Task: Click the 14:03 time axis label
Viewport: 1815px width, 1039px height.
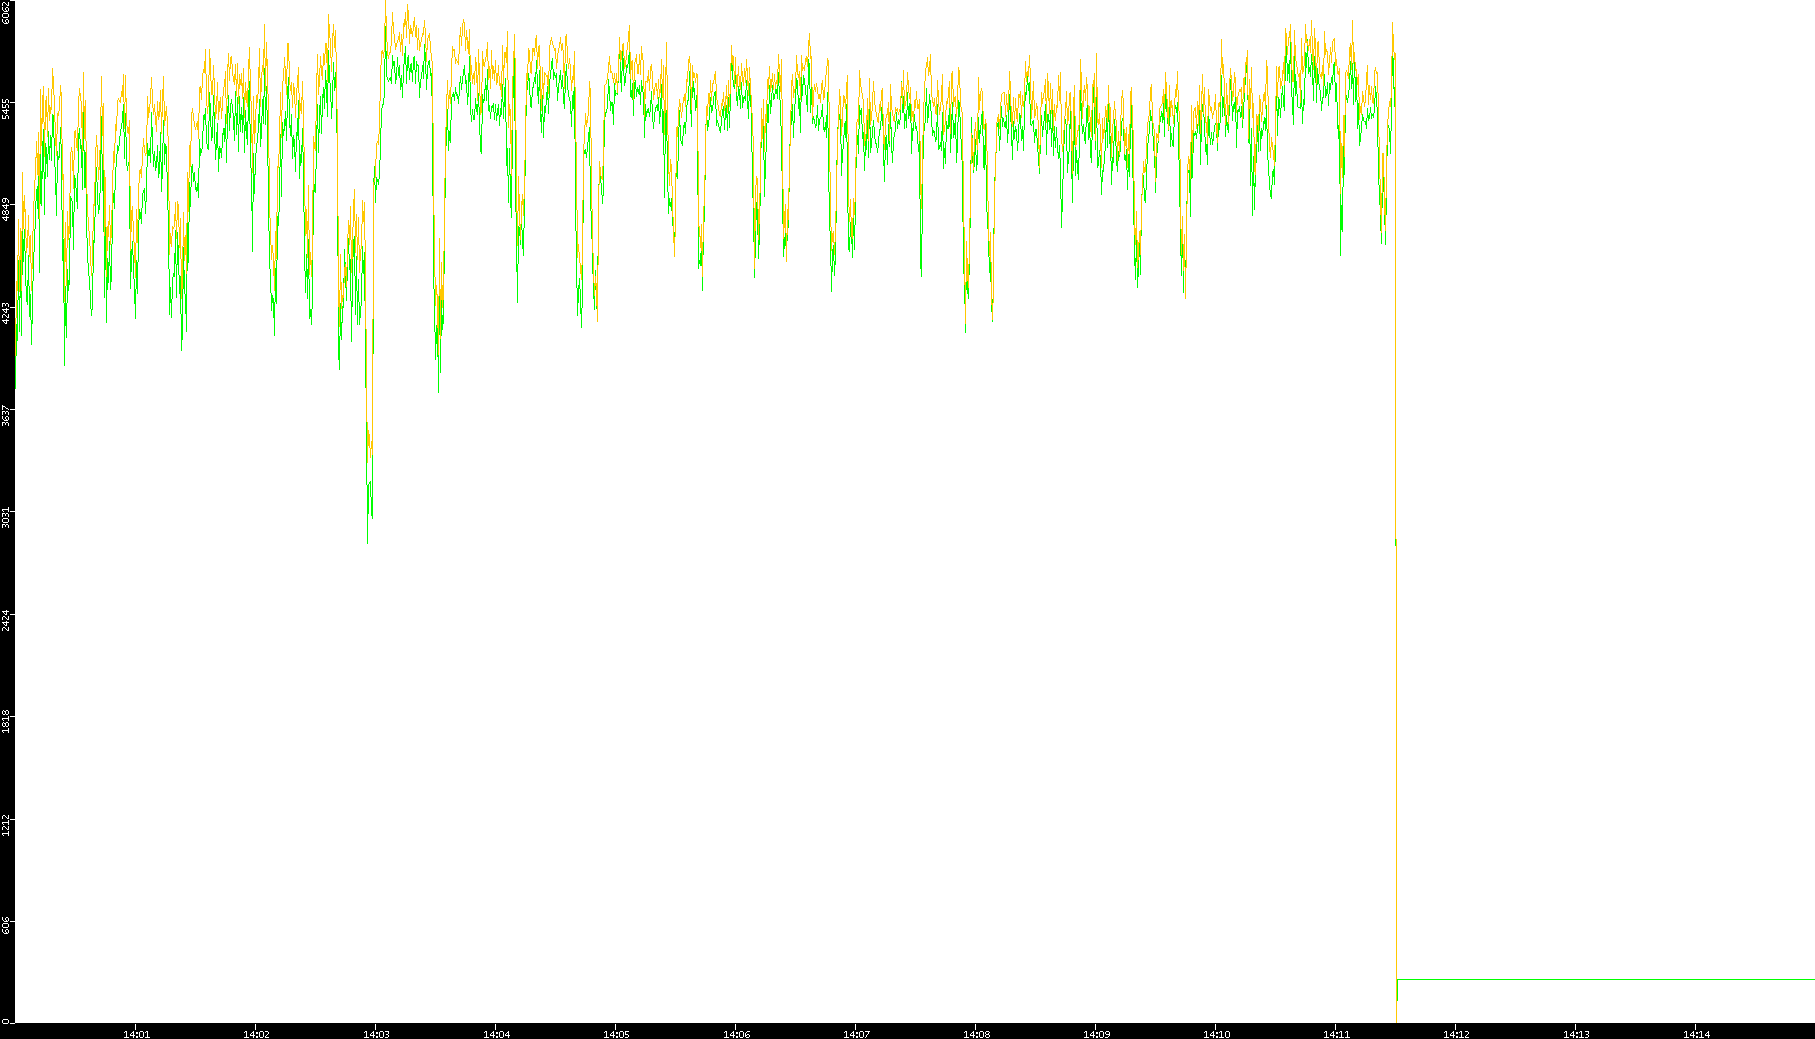Action: point(376,1034)
